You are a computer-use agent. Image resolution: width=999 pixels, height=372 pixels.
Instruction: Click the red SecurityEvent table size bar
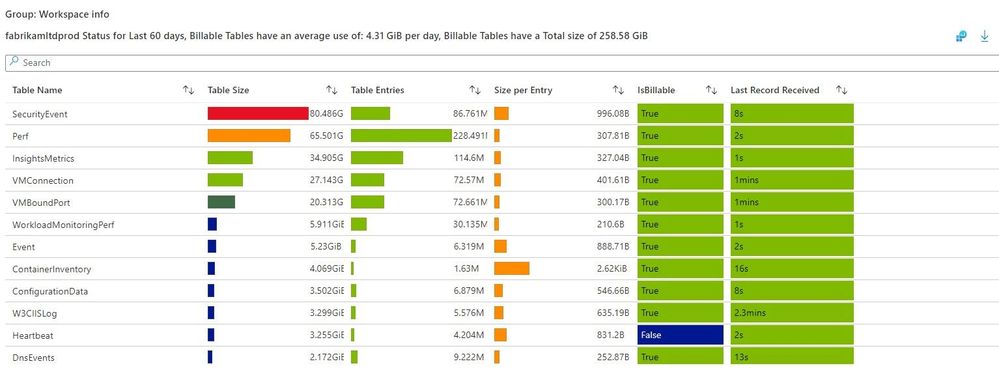coord(258,113)
